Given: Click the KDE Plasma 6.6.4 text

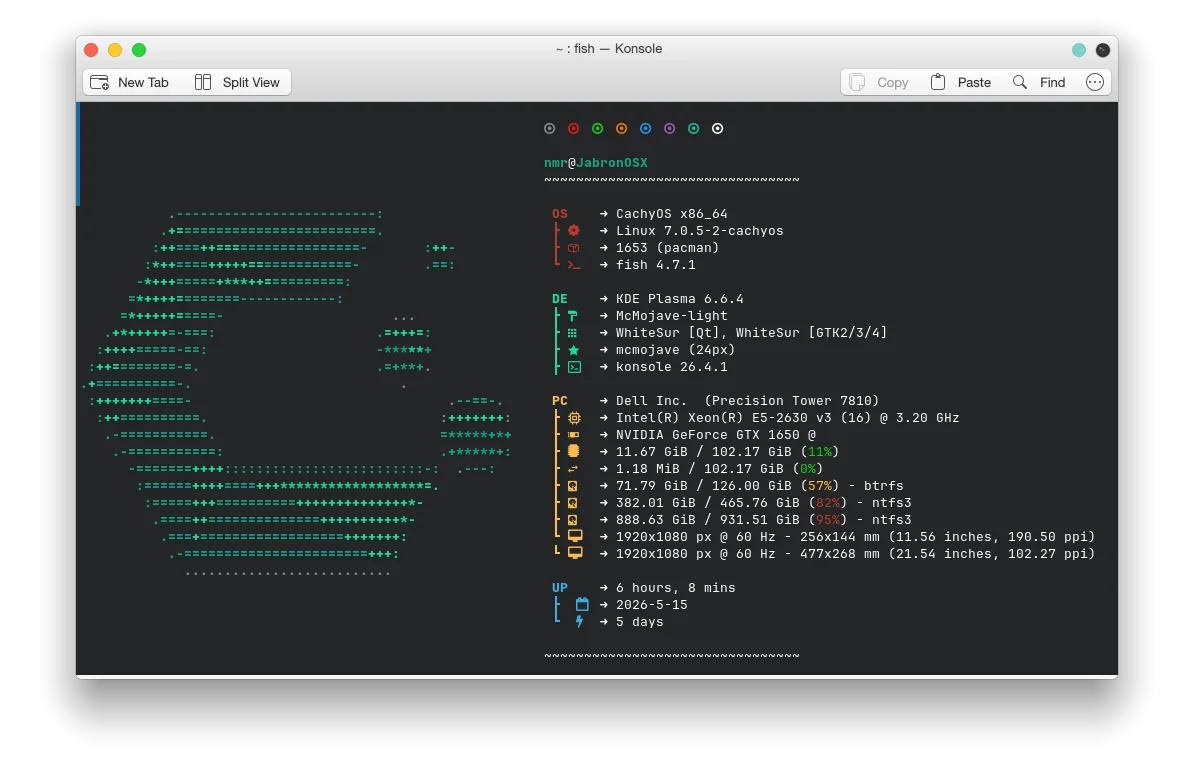Looking at the screenshot, I should coord(679,299).
